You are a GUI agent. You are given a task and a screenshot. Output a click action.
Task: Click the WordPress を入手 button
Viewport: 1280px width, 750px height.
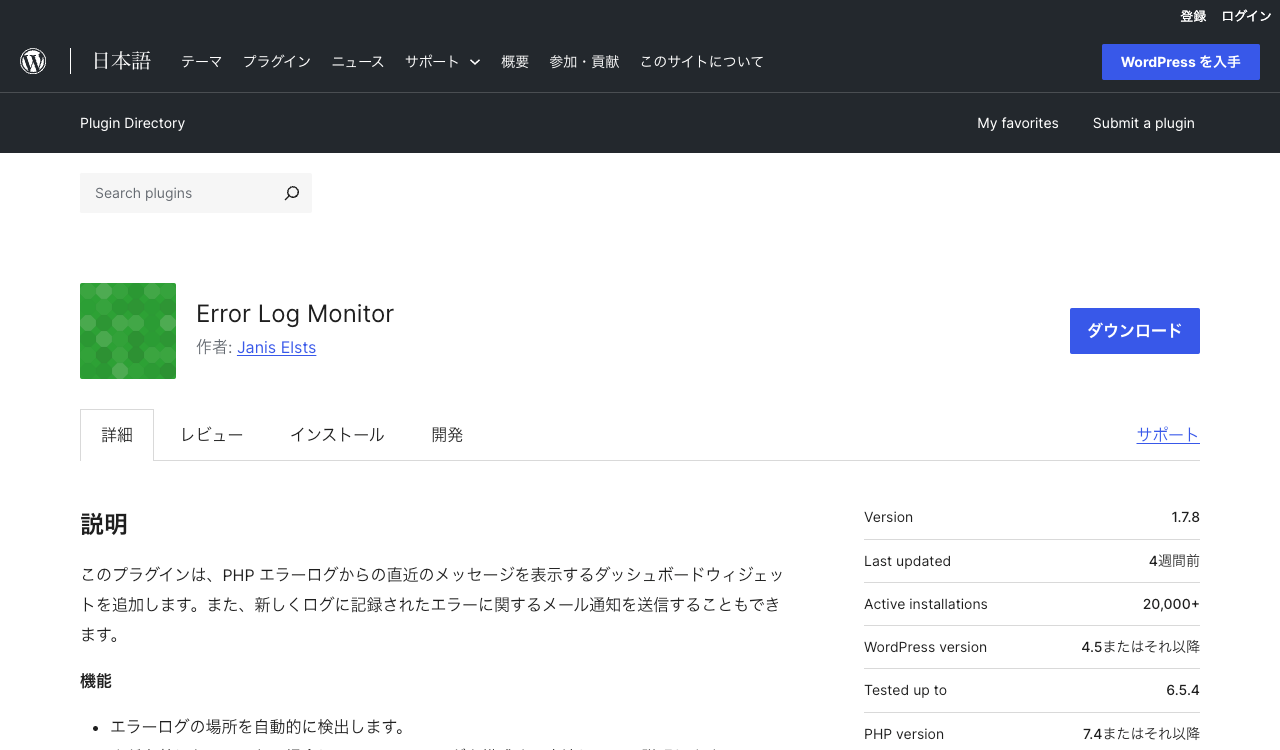click(1181, 62)
